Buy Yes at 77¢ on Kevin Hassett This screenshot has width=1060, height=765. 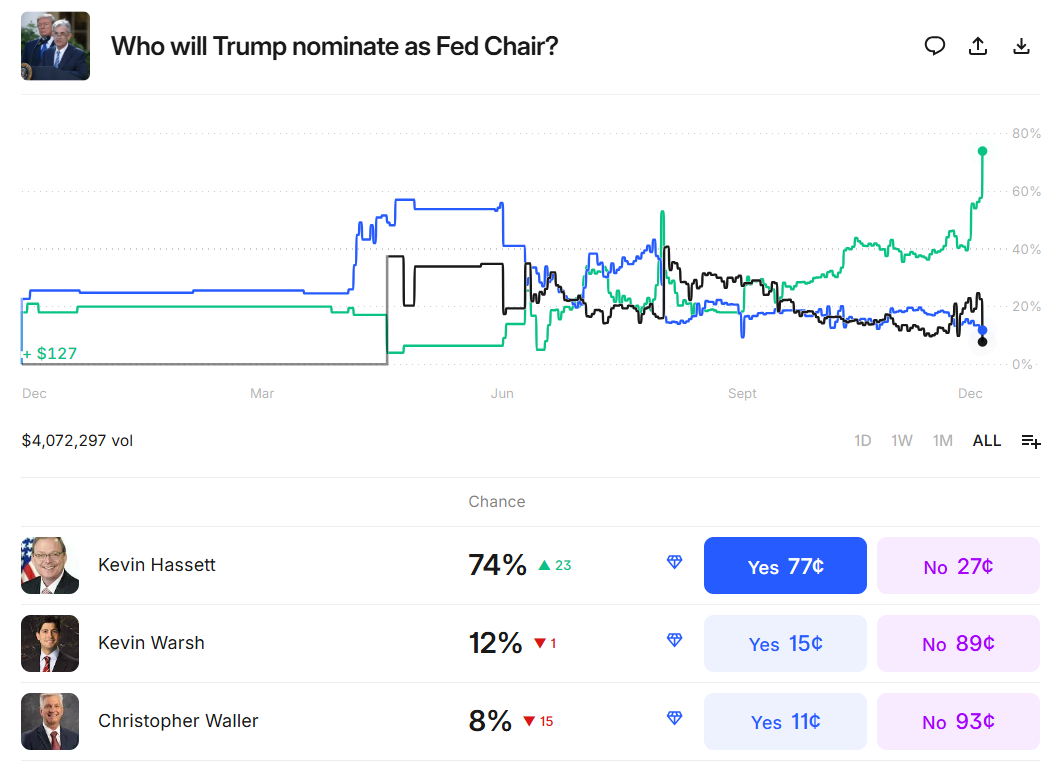point(785,564)
